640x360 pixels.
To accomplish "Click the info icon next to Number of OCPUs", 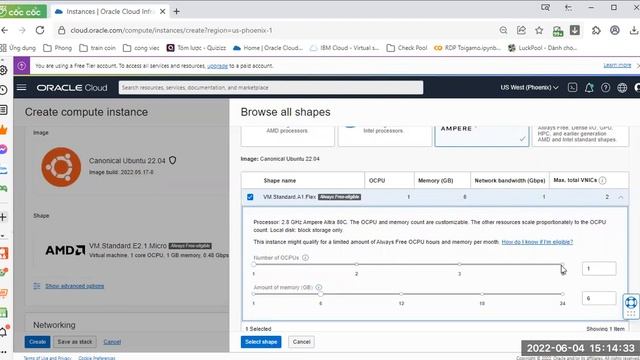I will pyautogui.click(x=305, y=258).
